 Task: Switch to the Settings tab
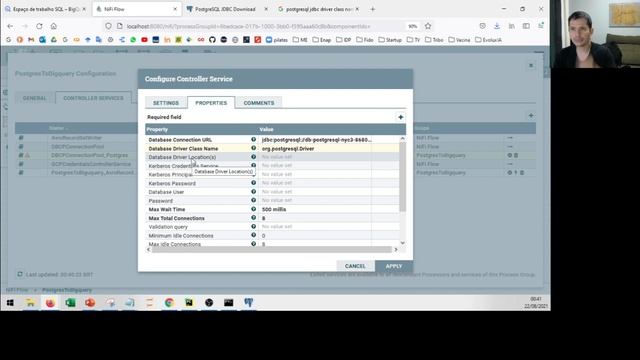point(166,103)
